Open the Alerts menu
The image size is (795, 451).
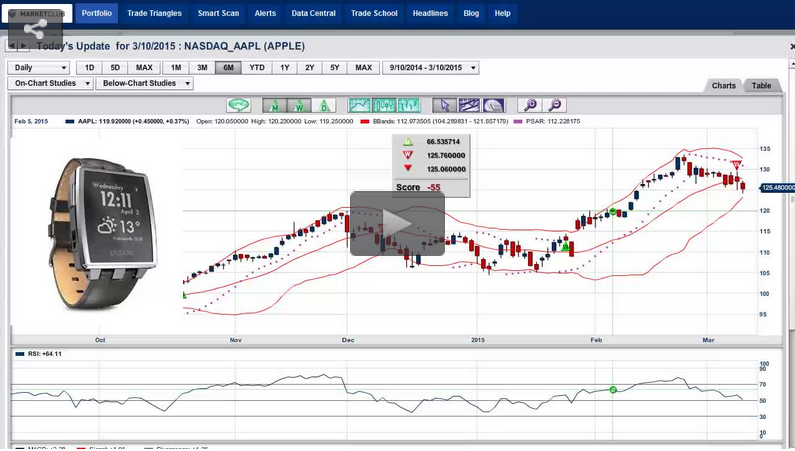(265, 13)
